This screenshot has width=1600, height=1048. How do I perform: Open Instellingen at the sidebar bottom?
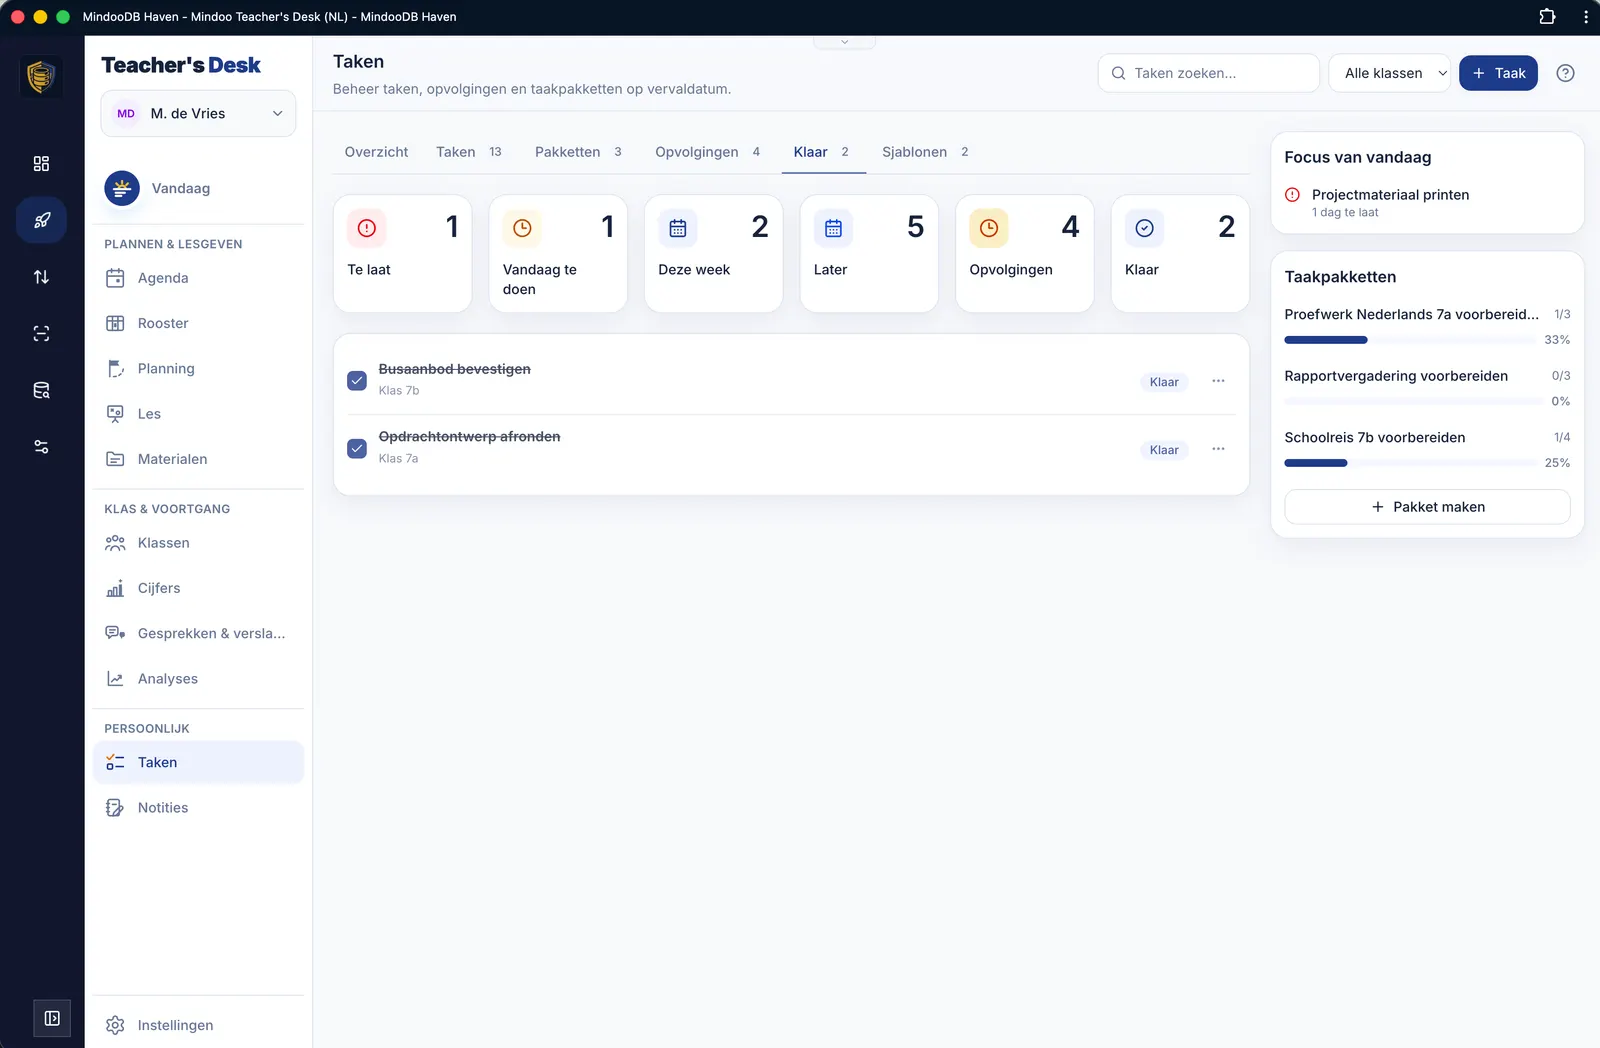[198, 1025]
